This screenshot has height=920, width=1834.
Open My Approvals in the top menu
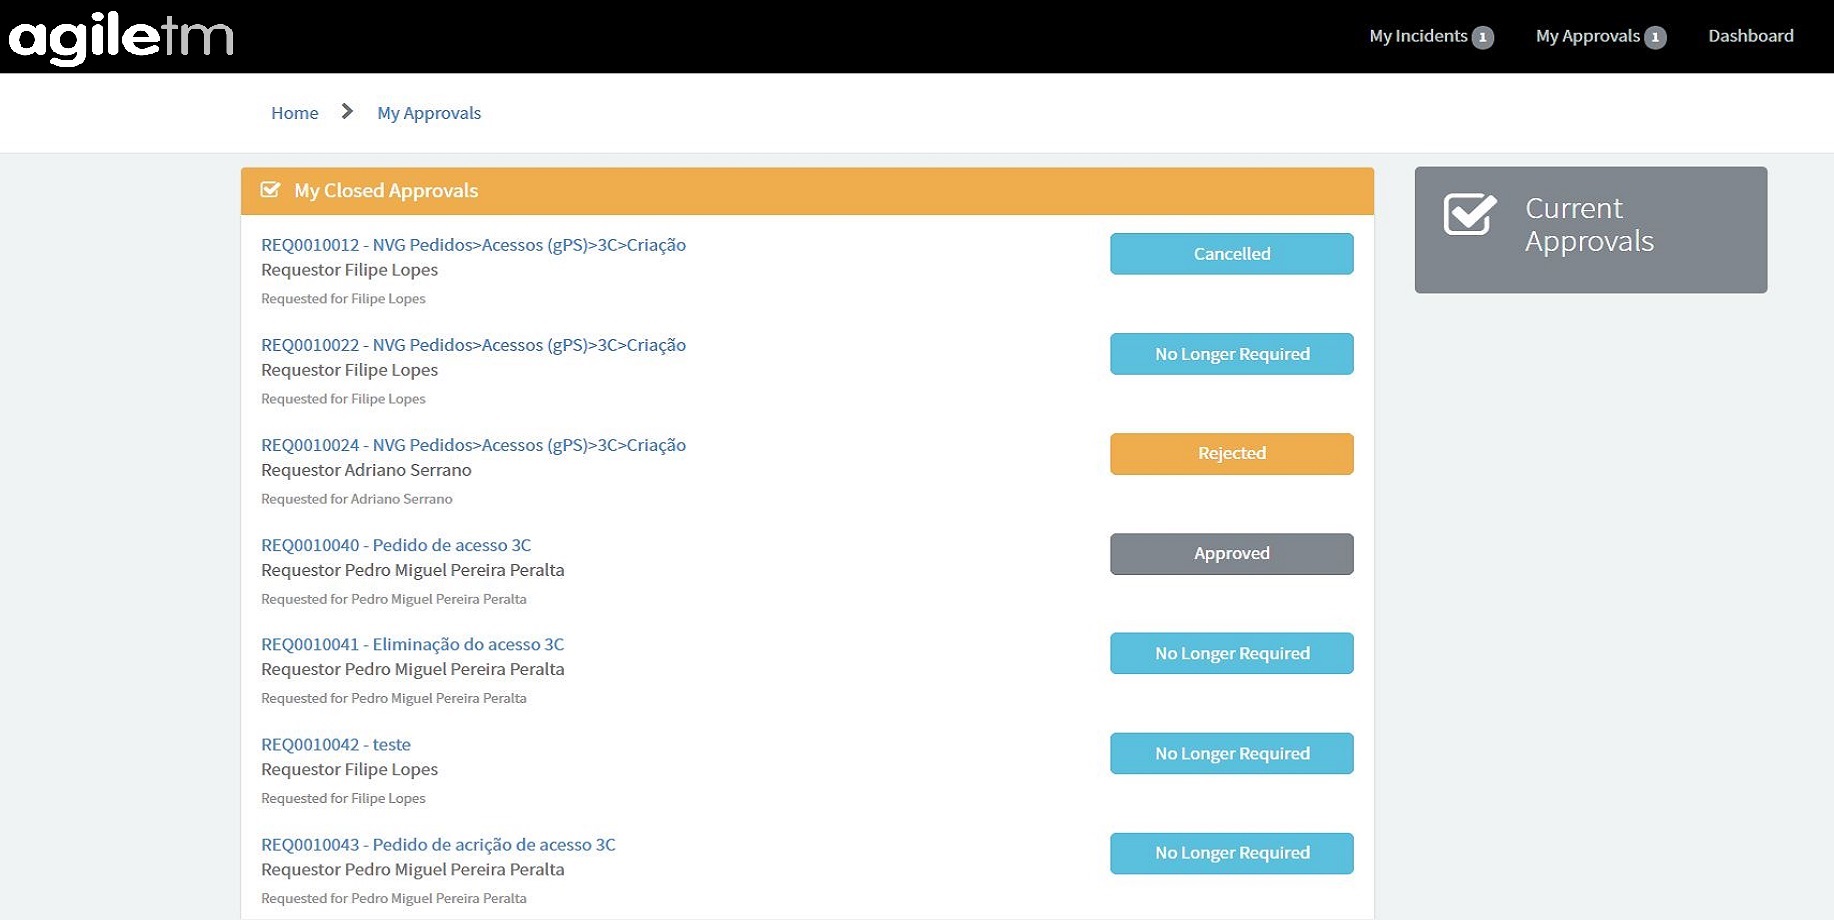click(1587, 36)
